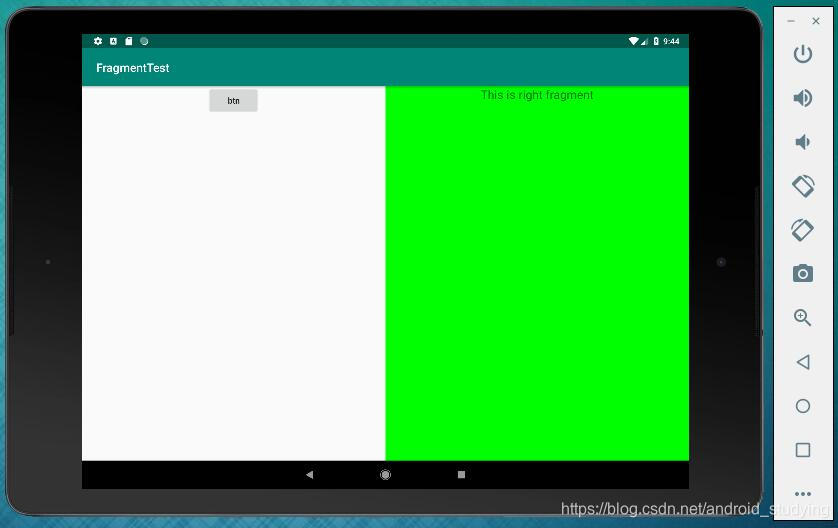
Task: Close the emulator toolbar window
Action: (x=816, y=21)
